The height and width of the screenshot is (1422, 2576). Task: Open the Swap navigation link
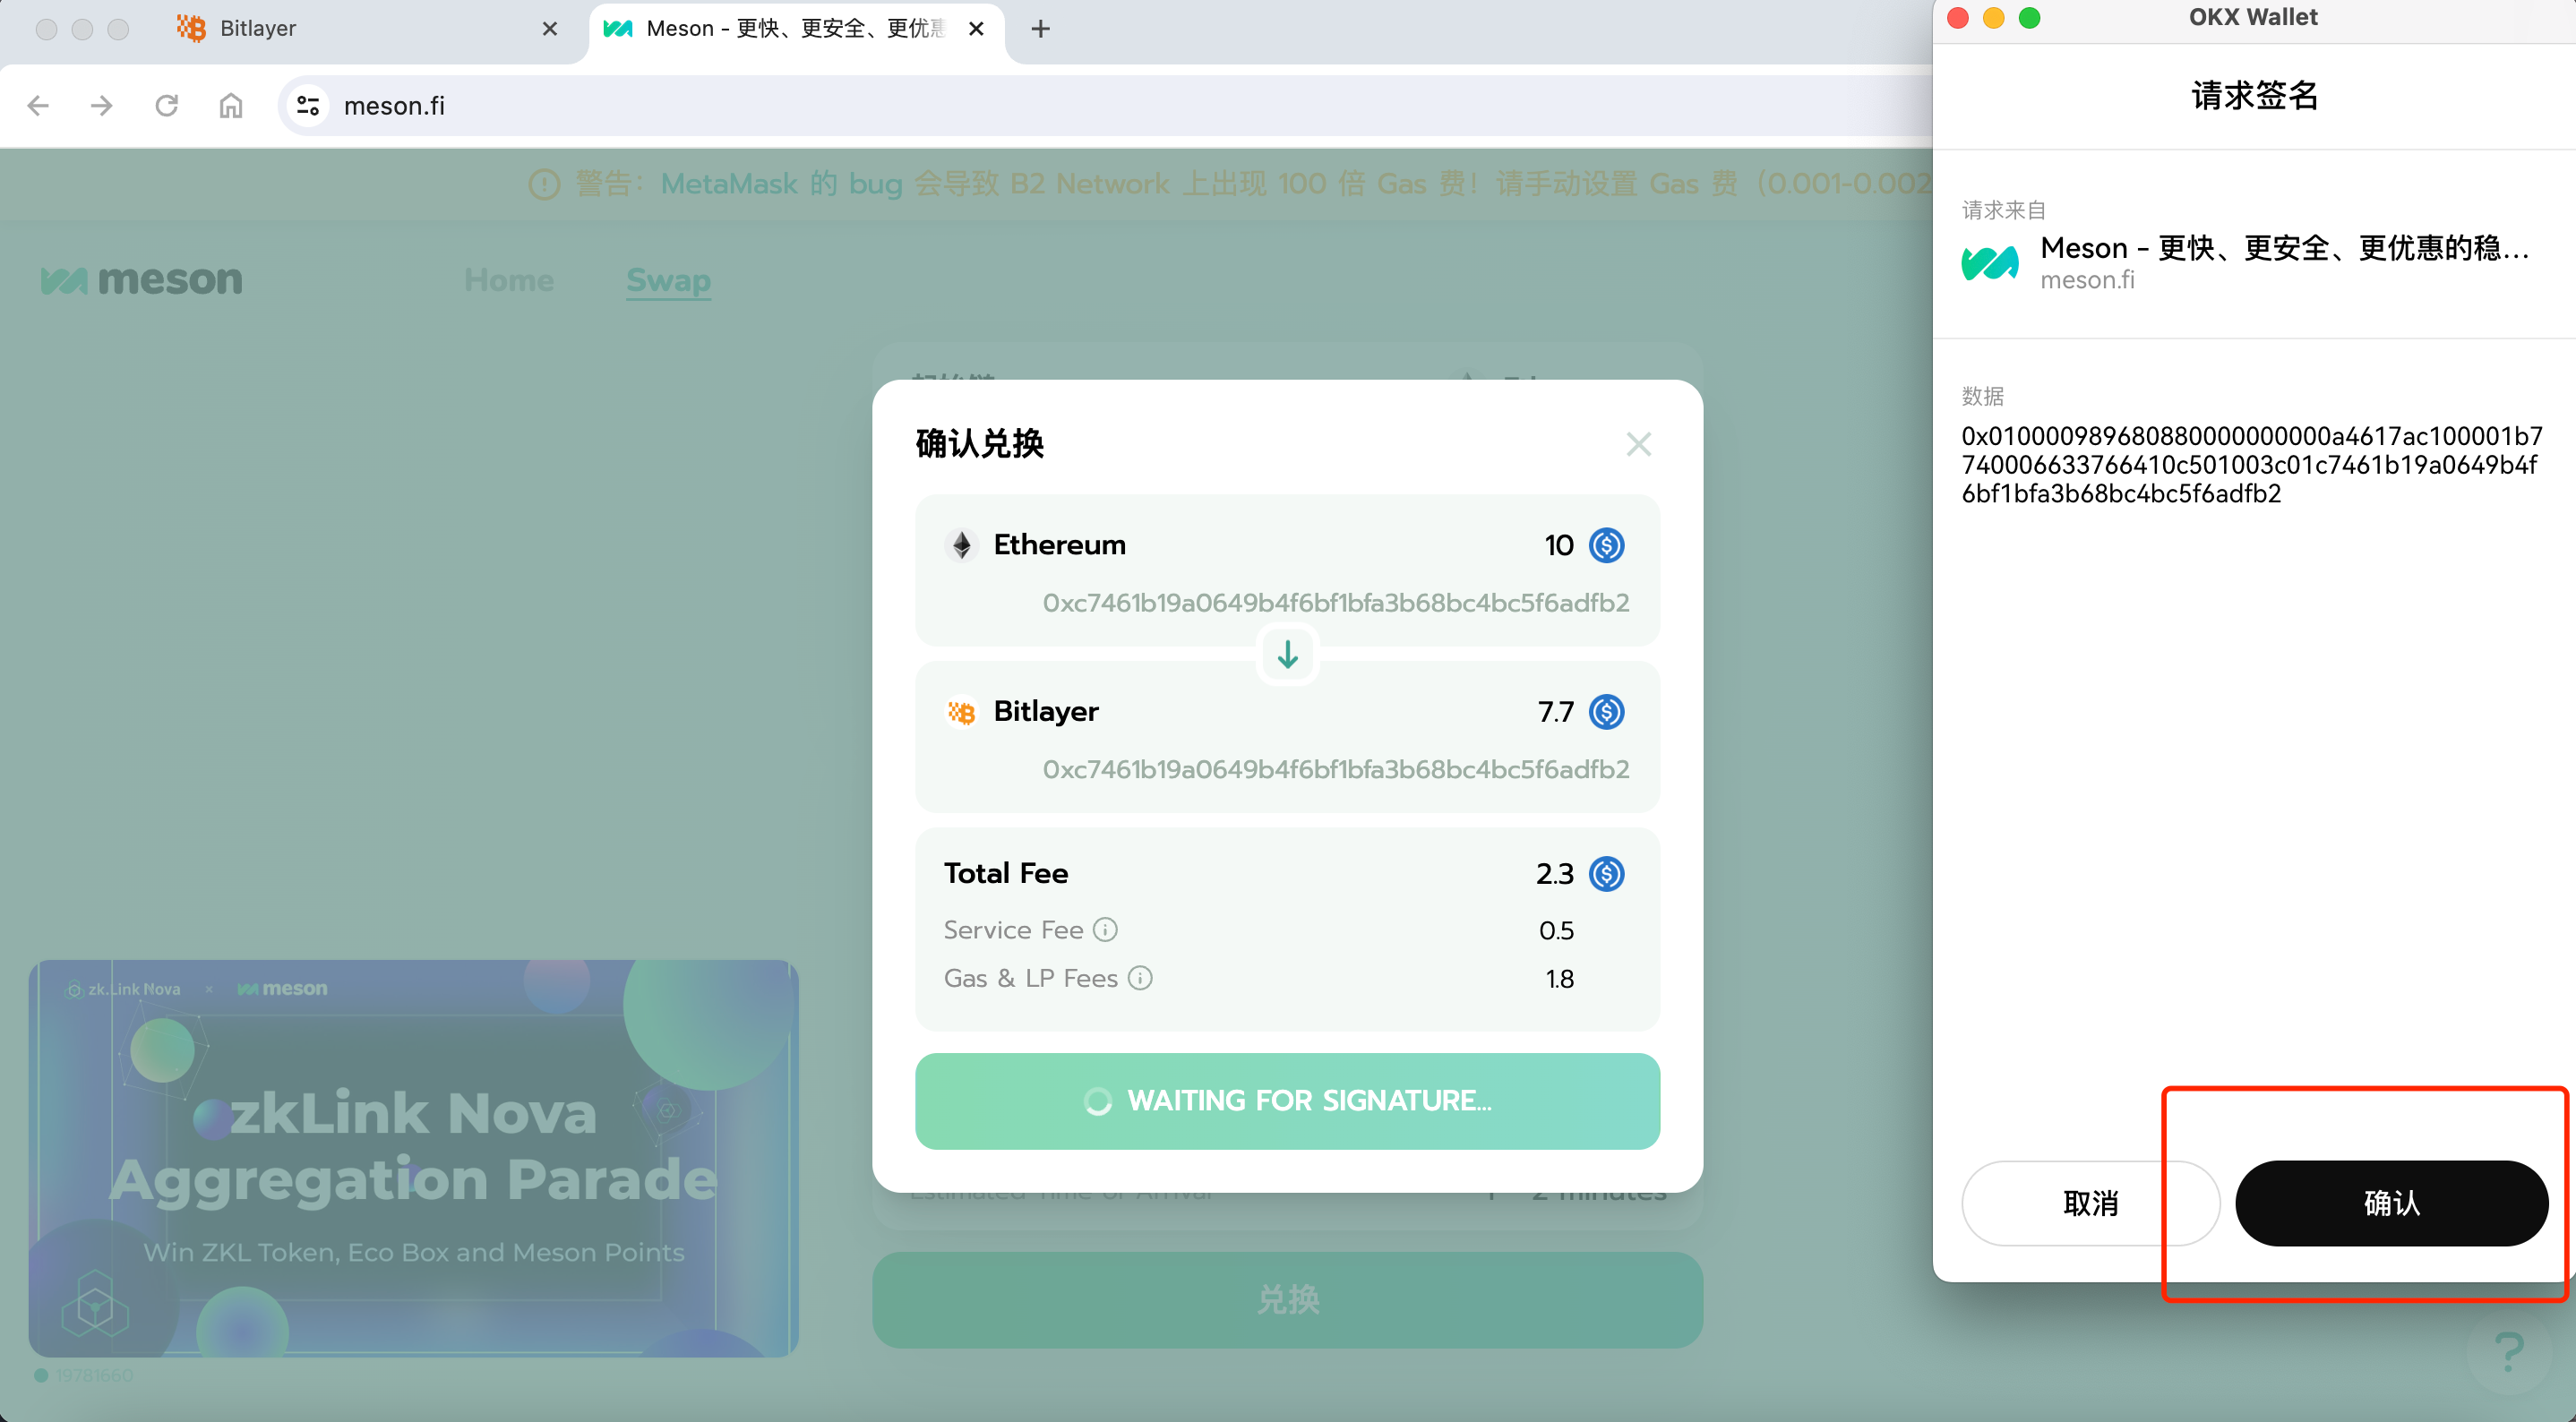668,280
